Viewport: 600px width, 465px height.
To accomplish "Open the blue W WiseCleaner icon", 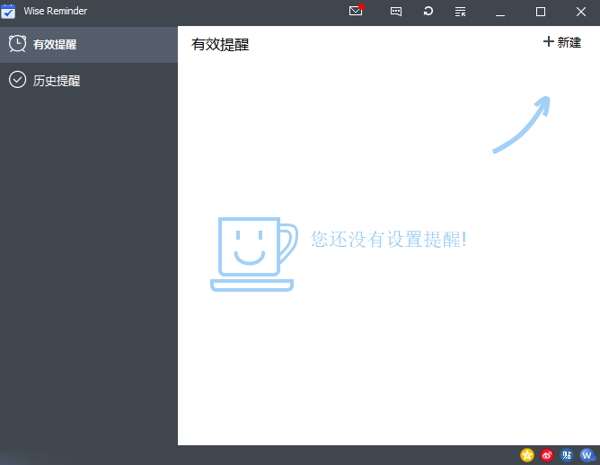I will click(587, 455).
